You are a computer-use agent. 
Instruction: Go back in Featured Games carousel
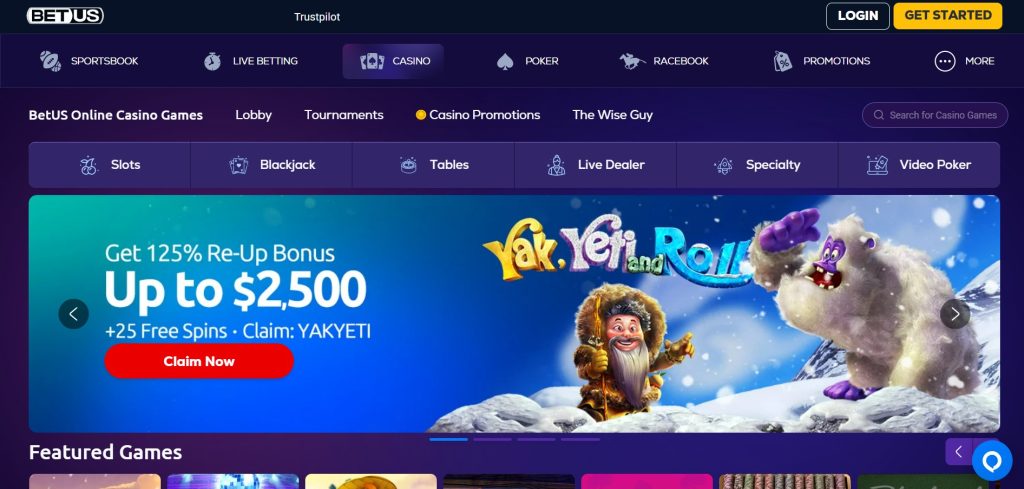(959, 452)
